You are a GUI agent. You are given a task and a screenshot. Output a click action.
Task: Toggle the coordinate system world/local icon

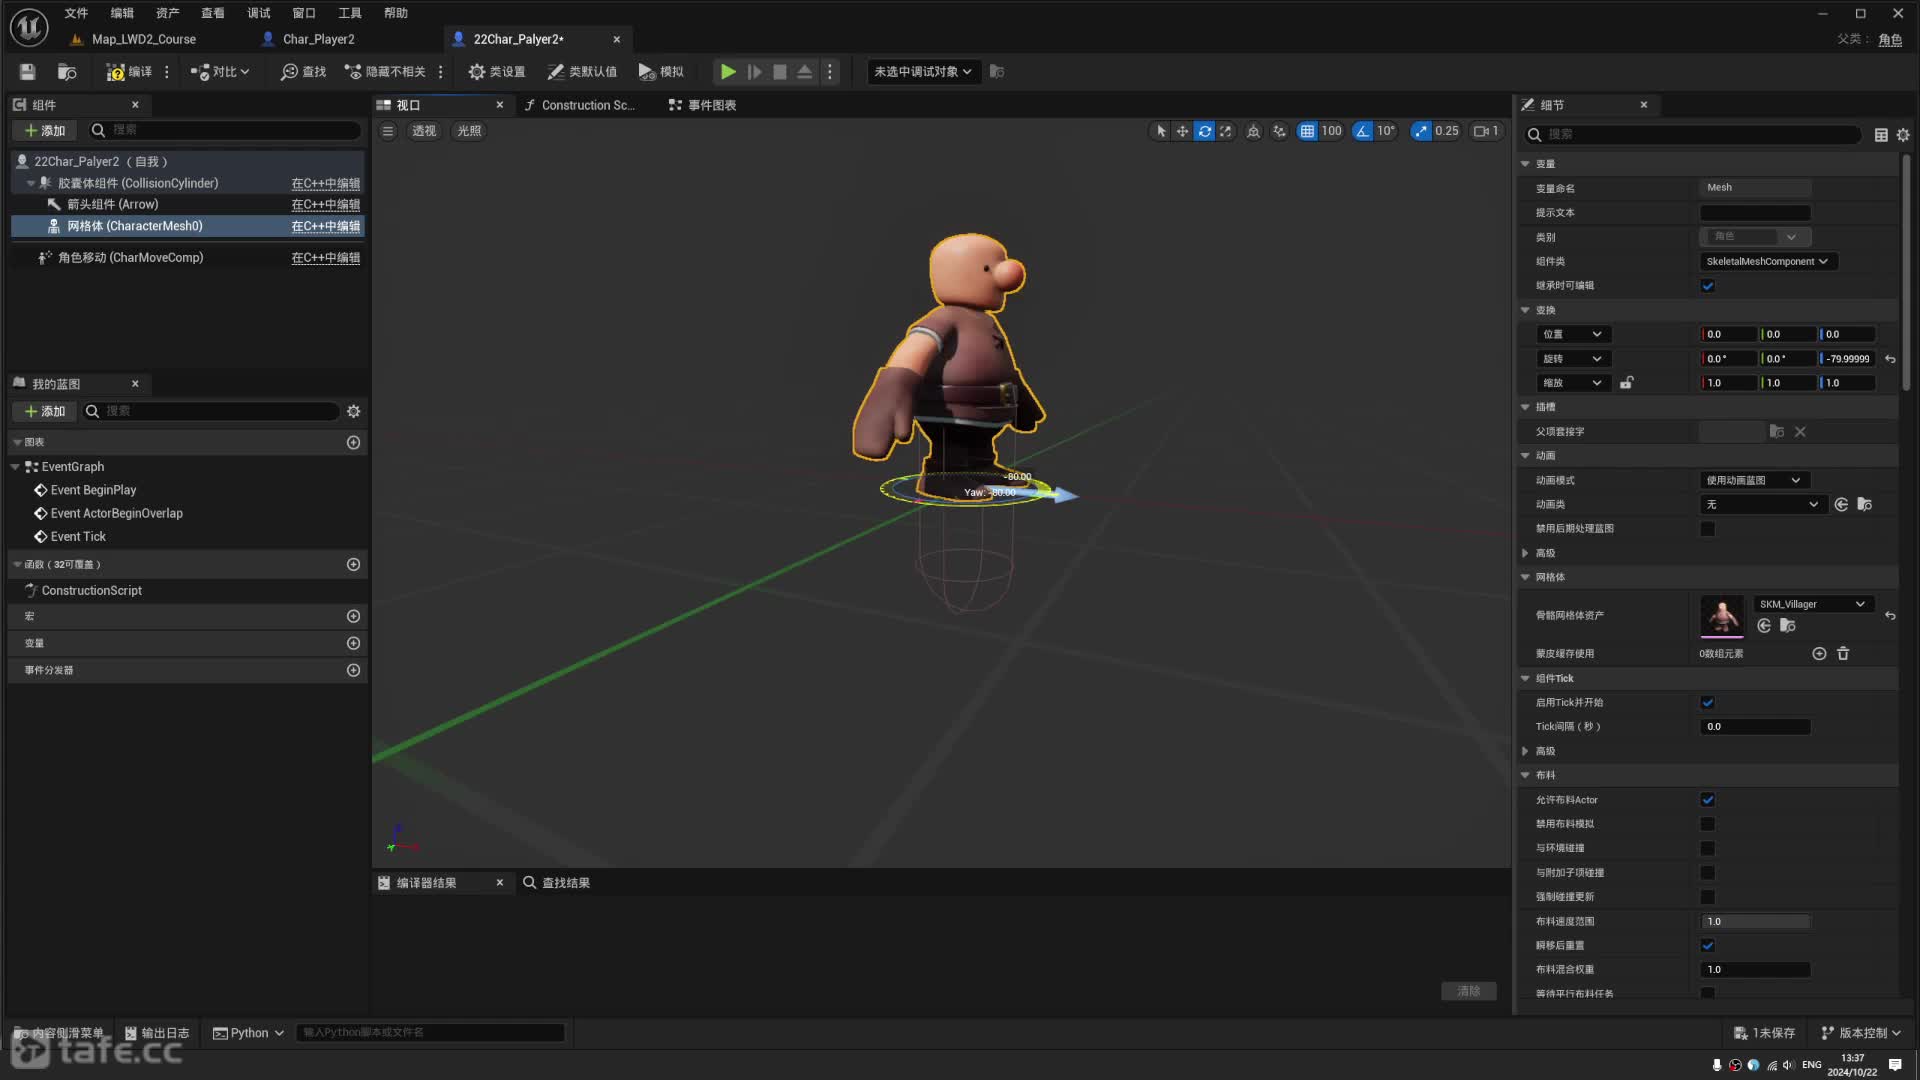(1254, 131)
